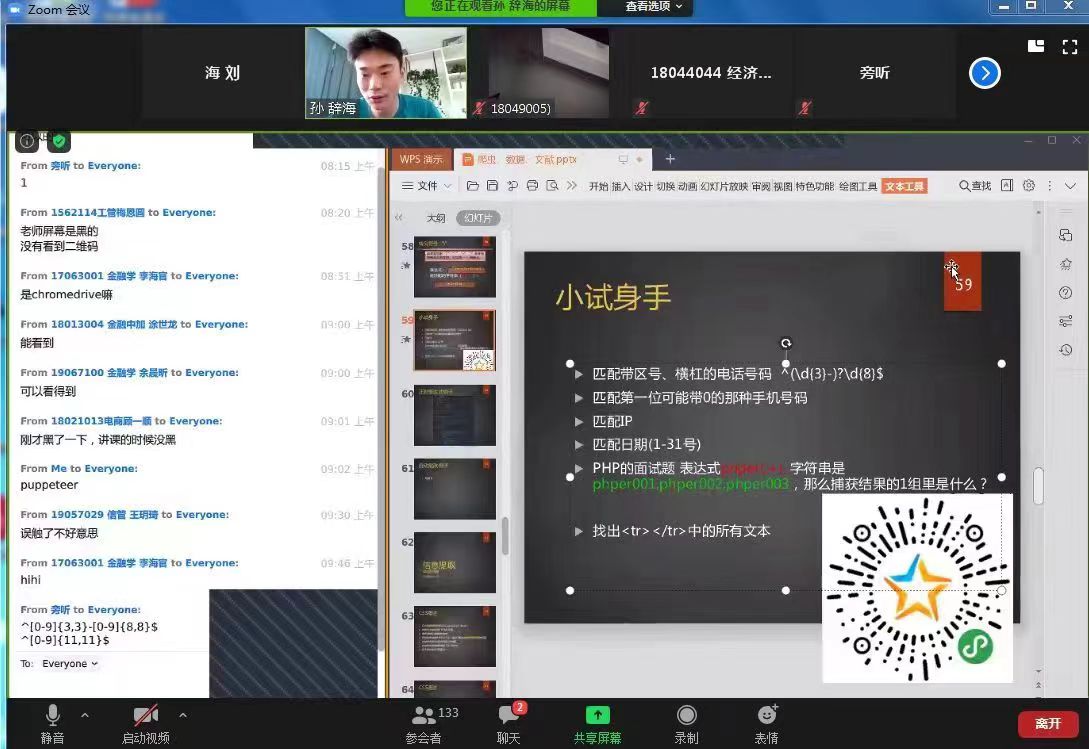Image resolution: width=1089 pixels, height=749 pixels.
Task: Click 孙辞海's video tile
Action: [385, 73]
